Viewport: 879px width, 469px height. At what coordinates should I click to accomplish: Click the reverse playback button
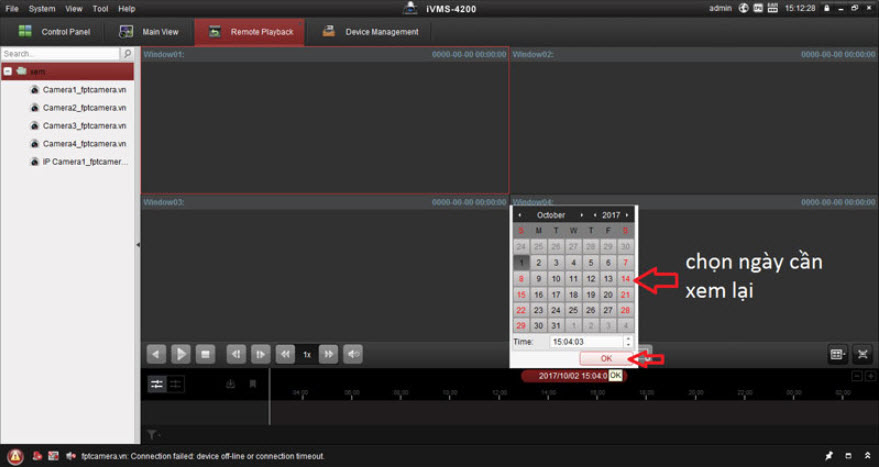coord(156,354)
